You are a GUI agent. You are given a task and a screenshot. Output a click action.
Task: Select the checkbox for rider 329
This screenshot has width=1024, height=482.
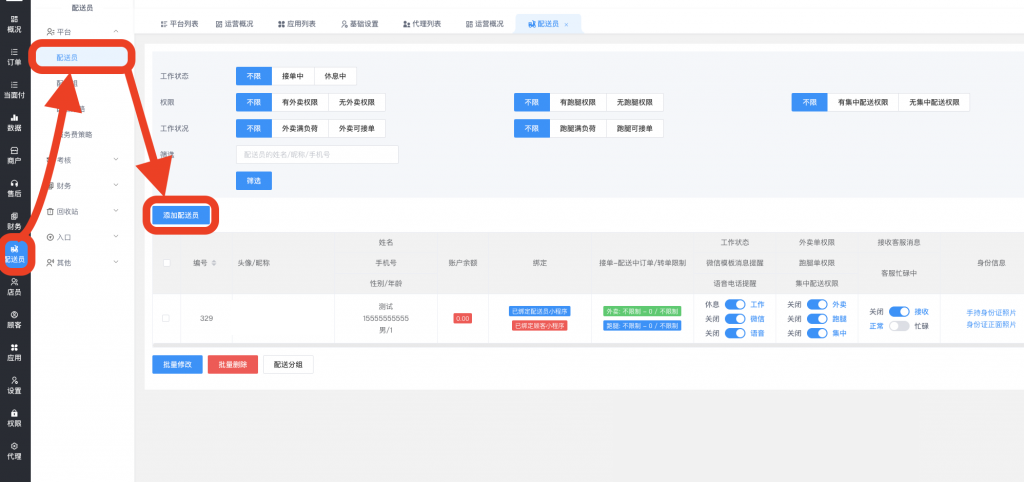coord(166,318)
